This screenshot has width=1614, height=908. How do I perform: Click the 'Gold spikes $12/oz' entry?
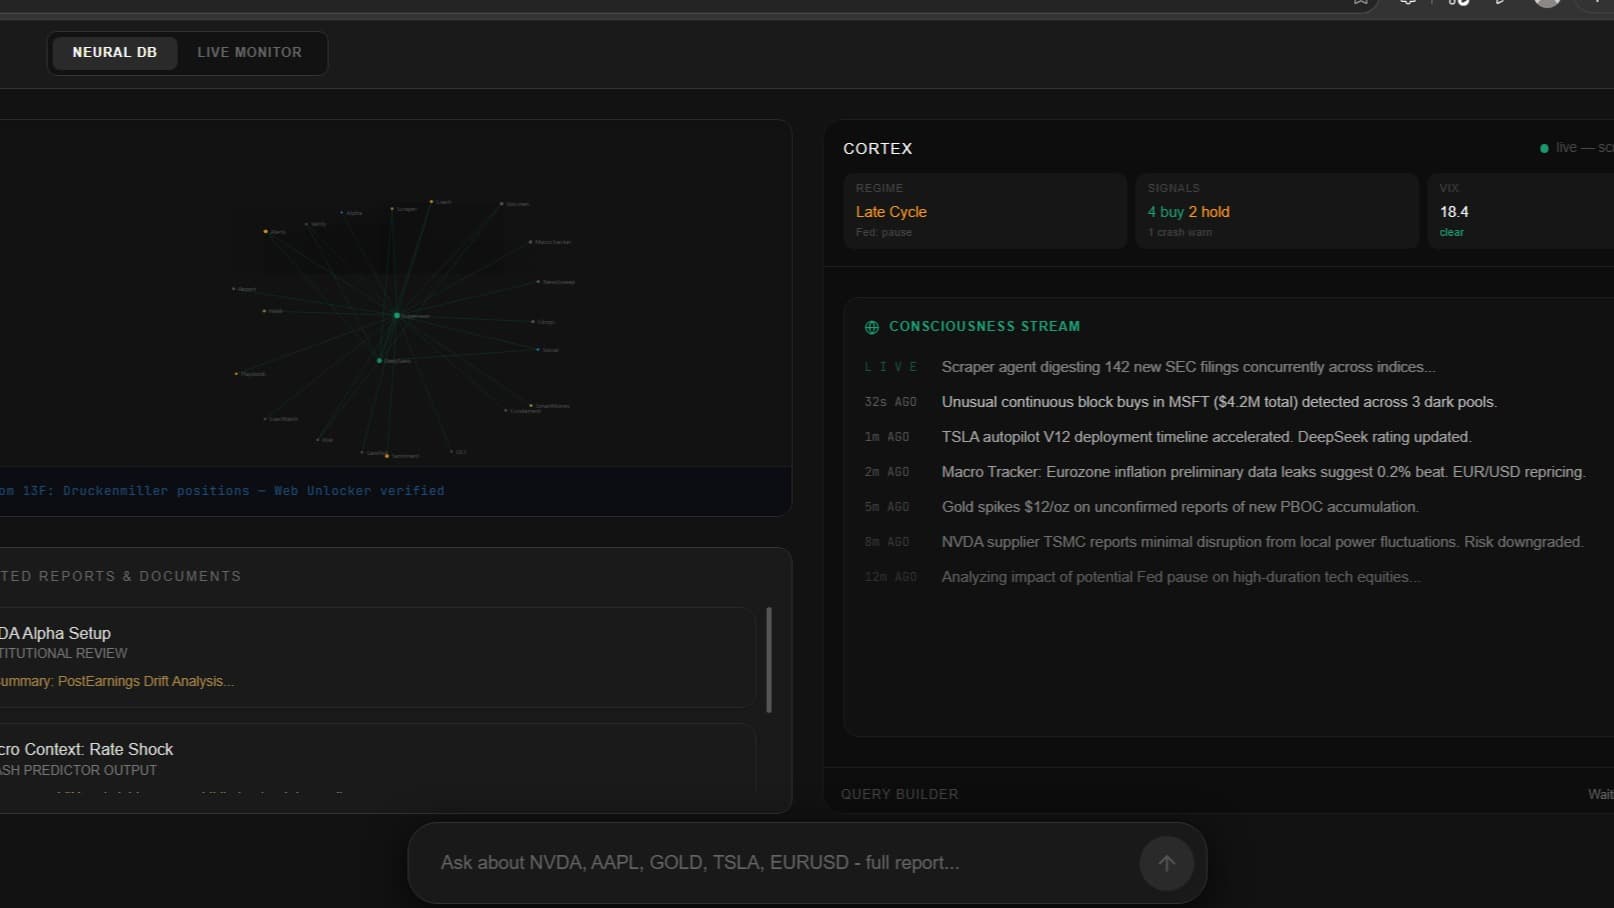[x=1180, y=507]
